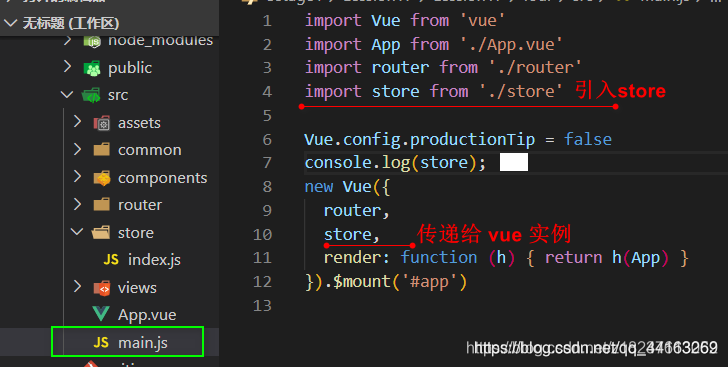Image resolution: width=728 pixels, height=367 pixels.
Task: Expand the components folder chevron
Action: coord(78,177)
